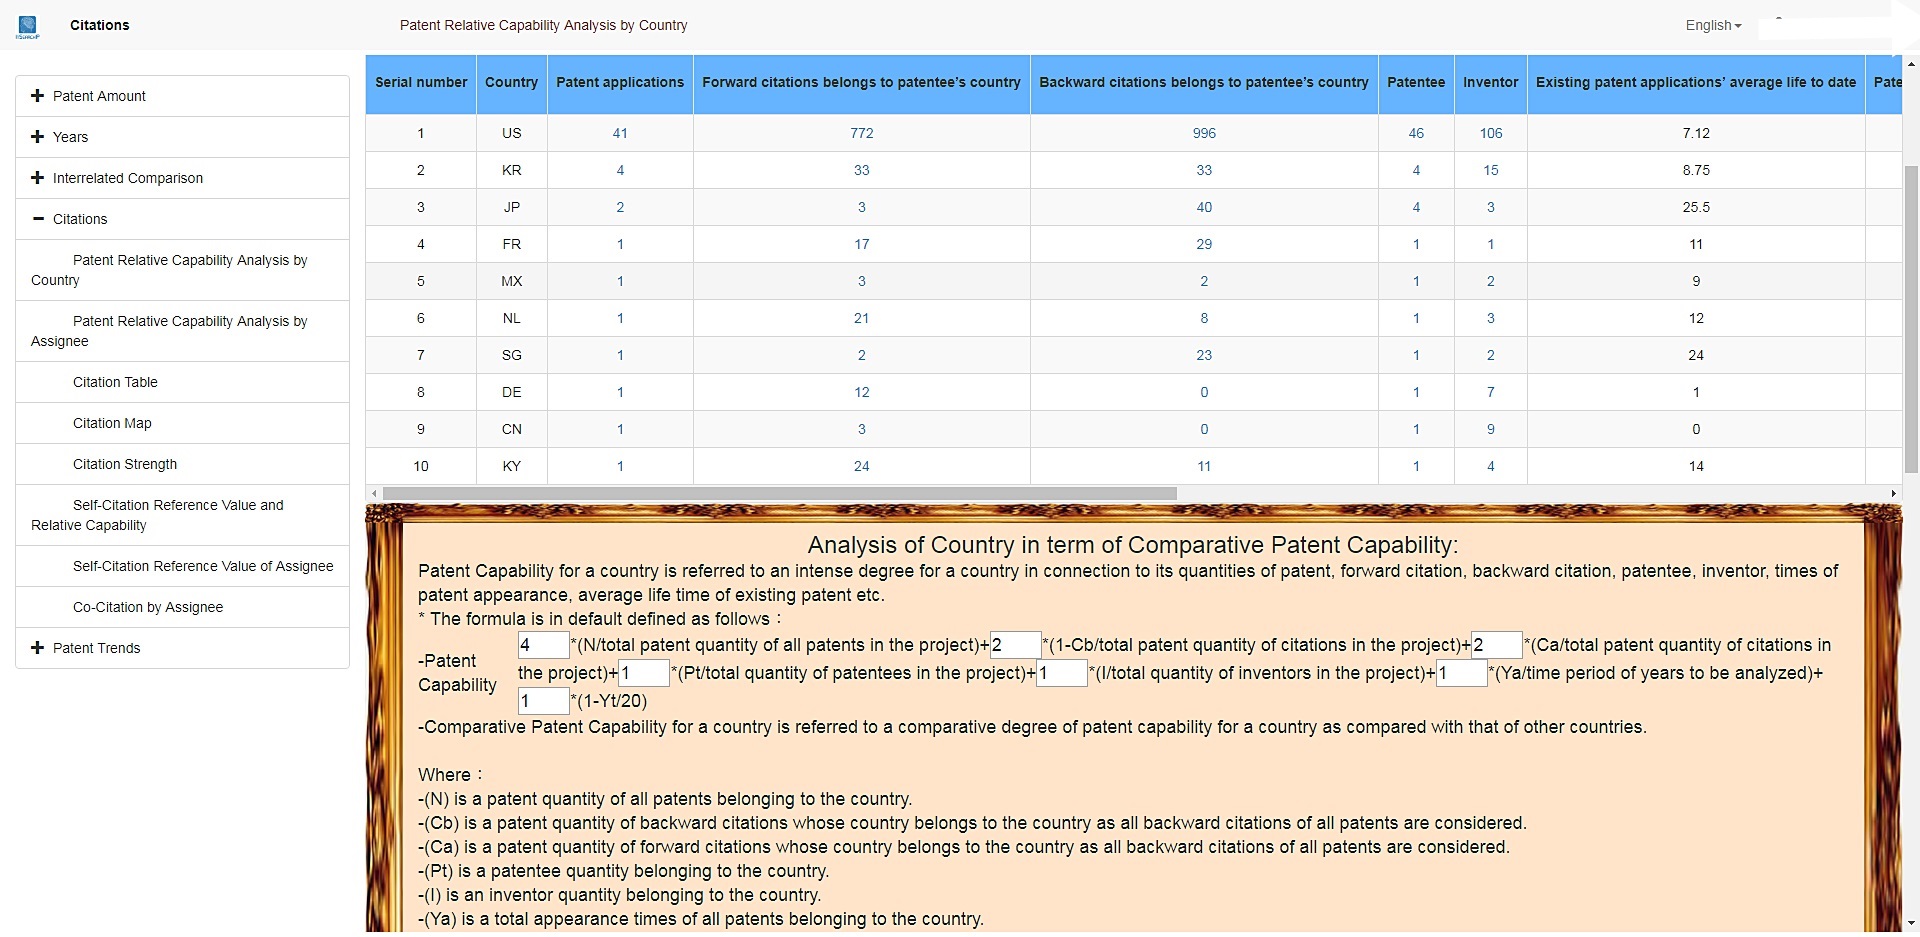
Task: Edit the Ya weight input field
Action: coord(1462,673)
